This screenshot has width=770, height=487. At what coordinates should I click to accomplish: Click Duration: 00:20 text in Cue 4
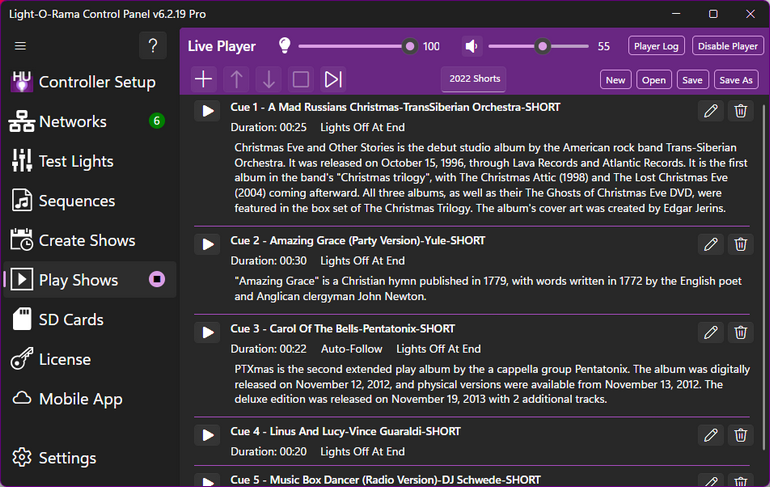[x=269, y=452]
